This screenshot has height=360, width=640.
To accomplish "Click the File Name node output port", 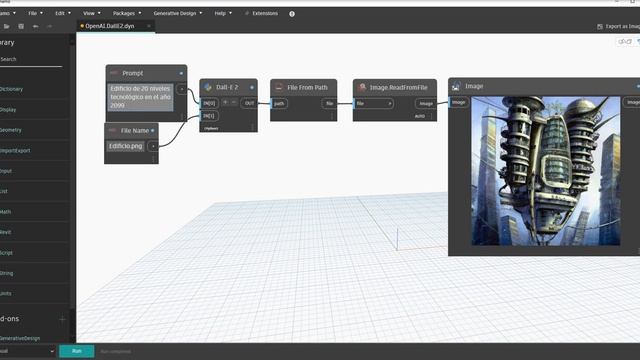I will [153, 146].
